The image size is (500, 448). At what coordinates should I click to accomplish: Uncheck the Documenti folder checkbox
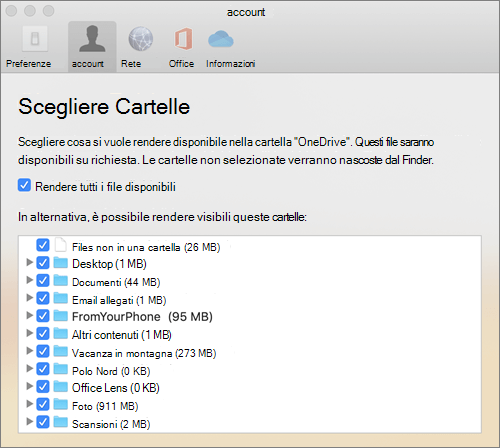point(43,280)
